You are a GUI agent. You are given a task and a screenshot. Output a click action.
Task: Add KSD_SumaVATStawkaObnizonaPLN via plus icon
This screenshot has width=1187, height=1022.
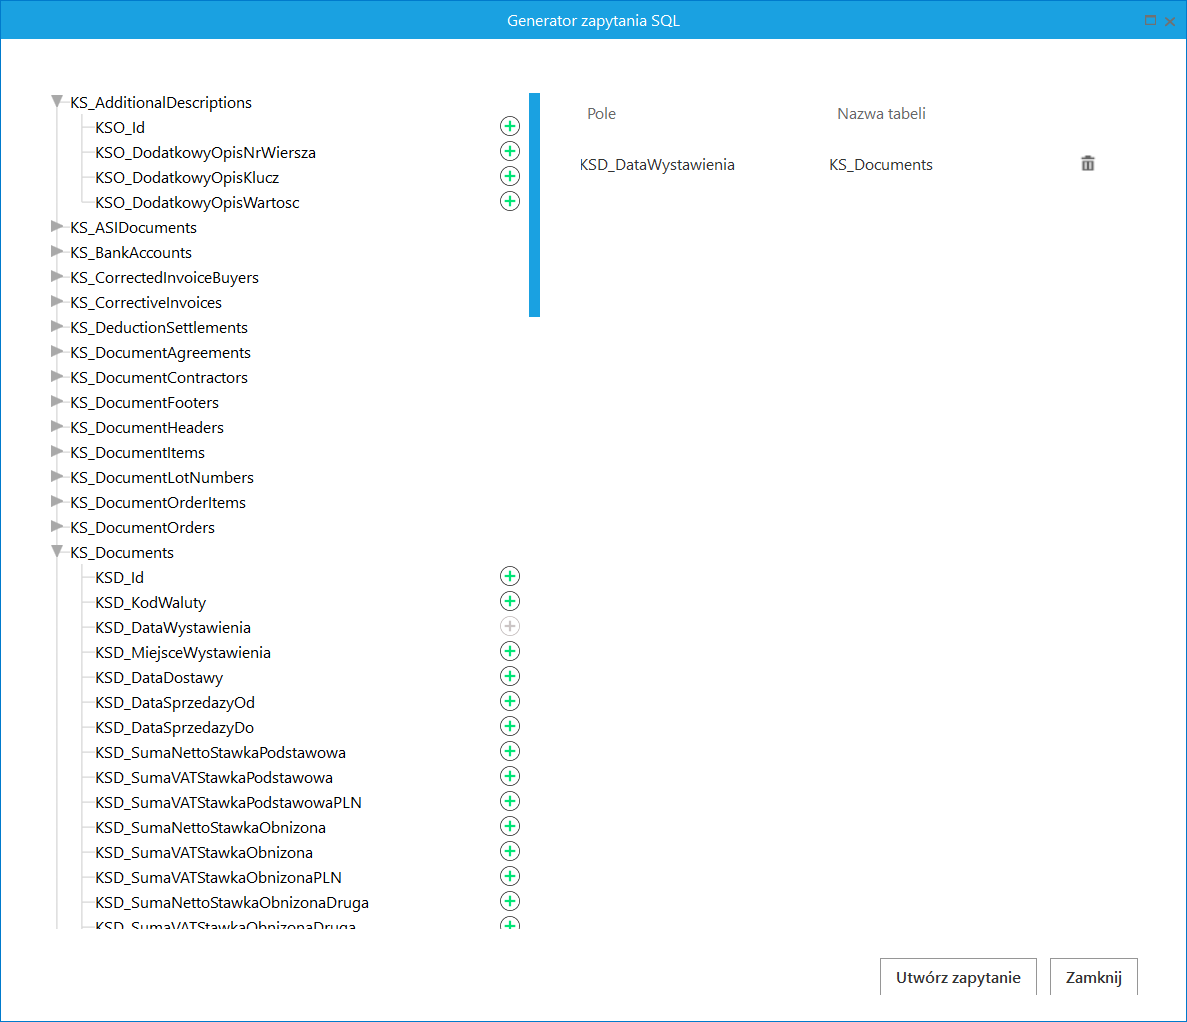[x=509, y=876]
